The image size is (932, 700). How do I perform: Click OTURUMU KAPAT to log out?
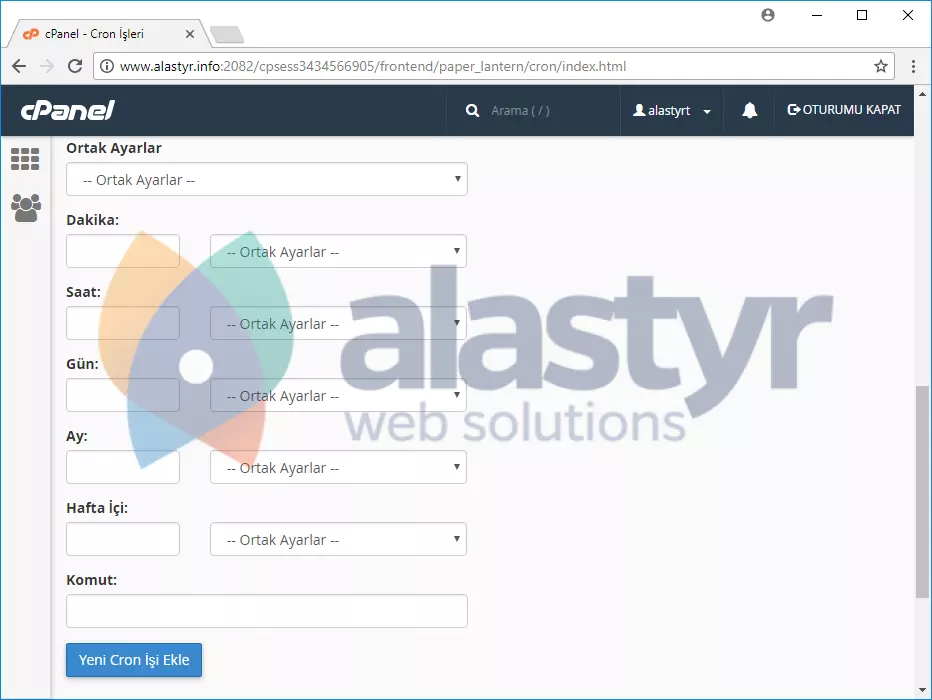tap(844, 110)
